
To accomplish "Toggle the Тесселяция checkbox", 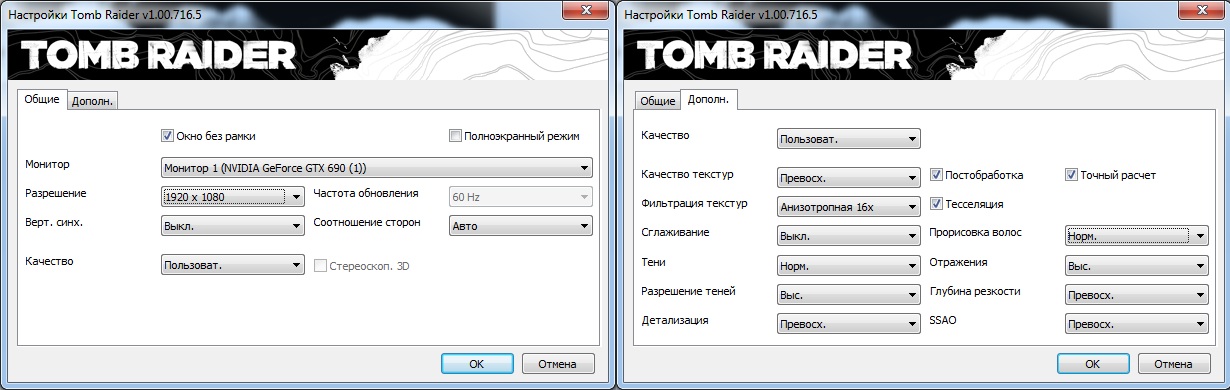I will tap(937, 204).
